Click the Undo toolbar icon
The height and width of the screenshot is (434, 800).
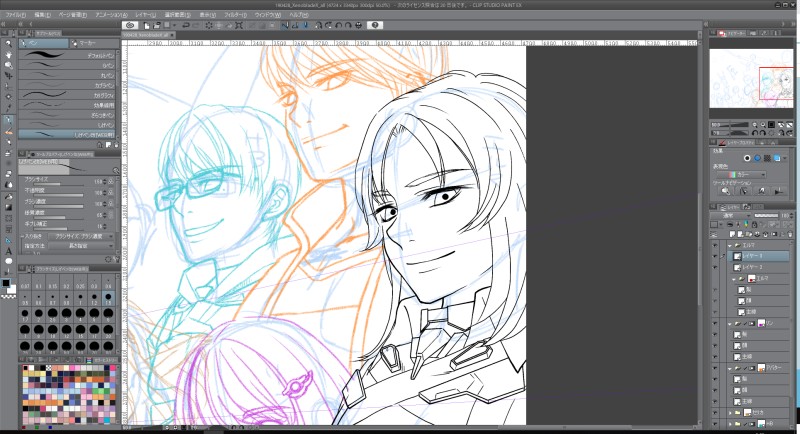point(186,25)
